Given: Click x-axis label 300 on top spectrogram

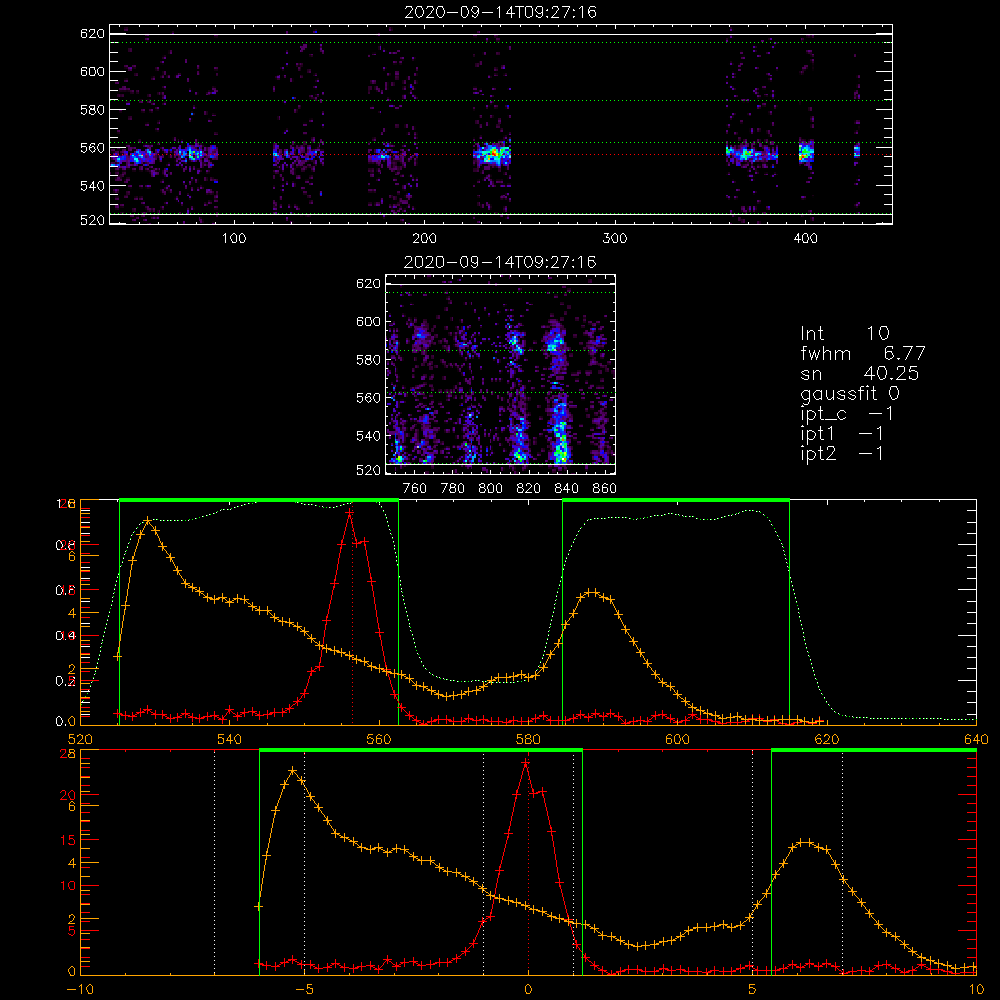Looking at the screenshot, I should pyautogui.click(x=615, y=239).
